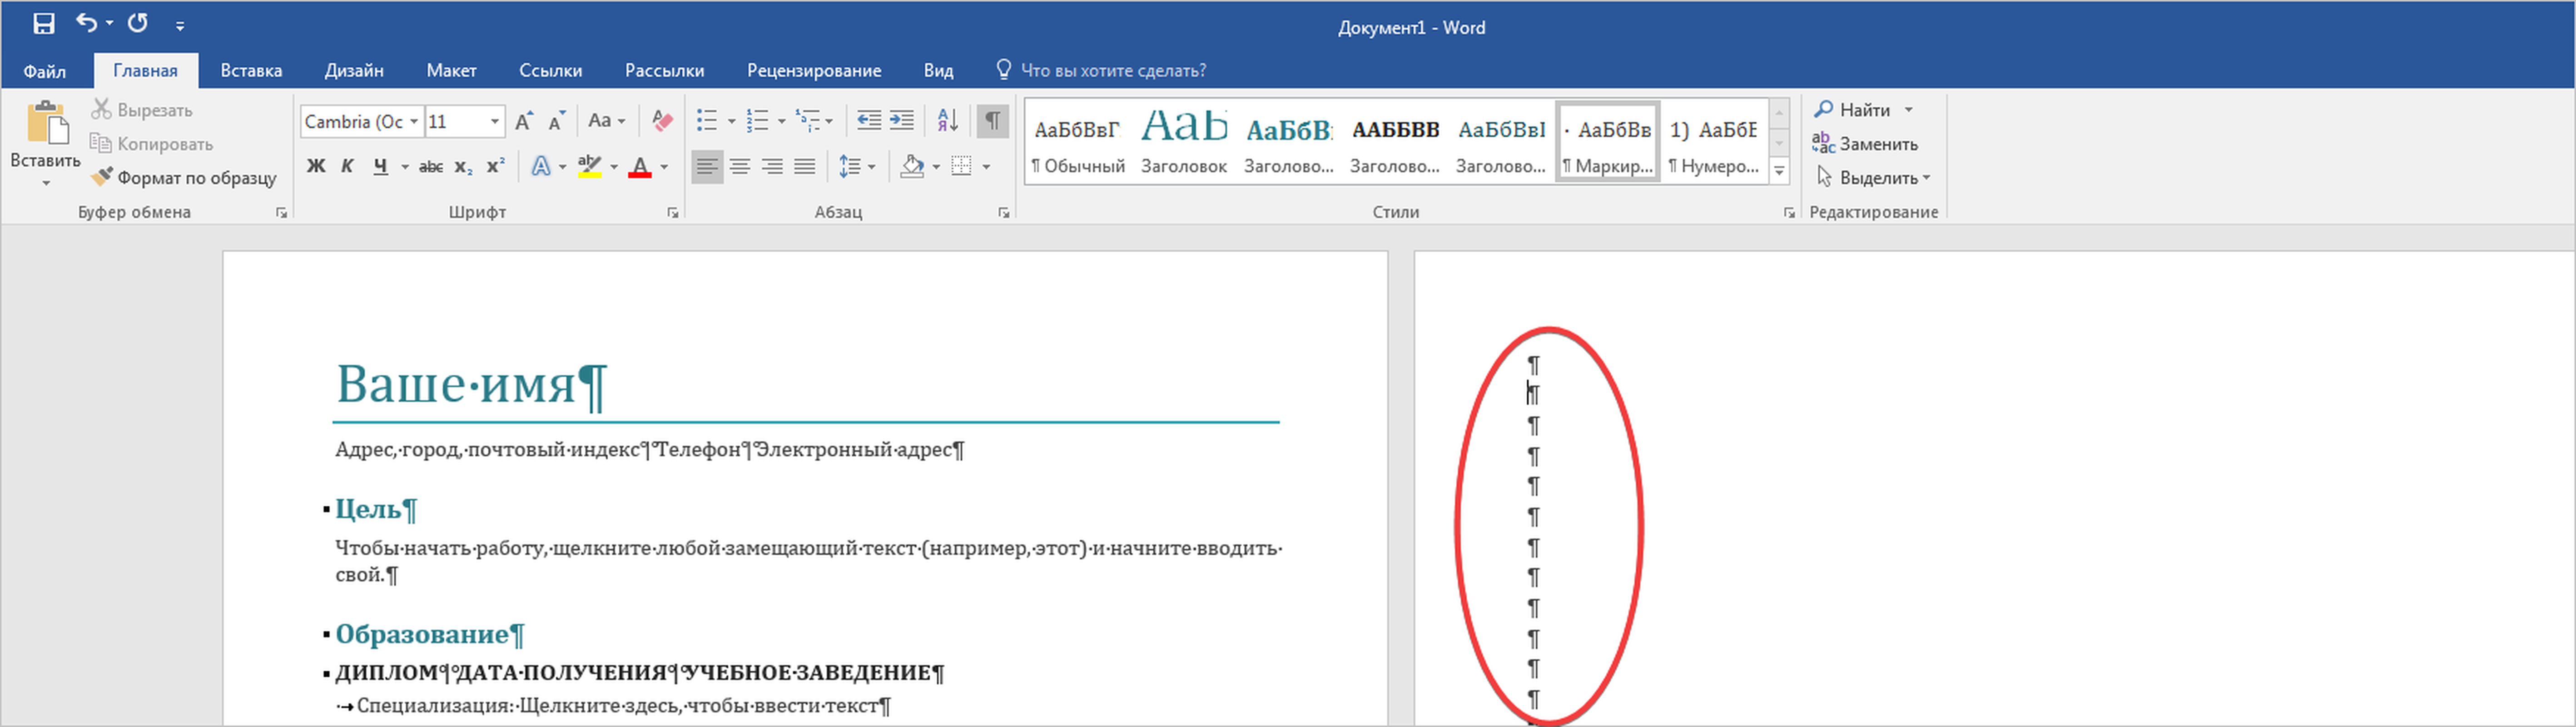Image resolution: width=2576 pixels, height=727 pixels.
Task: Open the font size 11 dropdown
Action: (494, 121)
